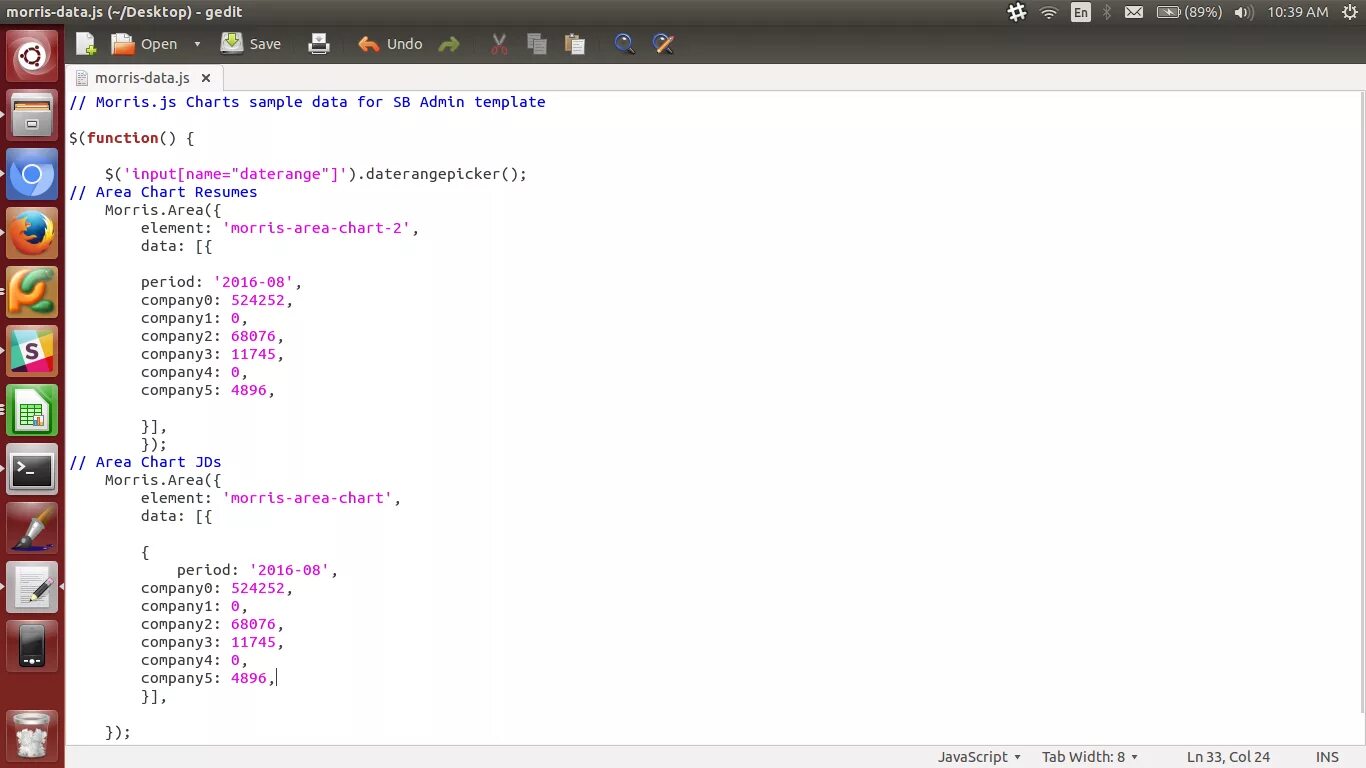This screenshot has height=768, width=1366.
Task: Open a file with Open button
Action: pyautogui.click(x=144, y=44)
